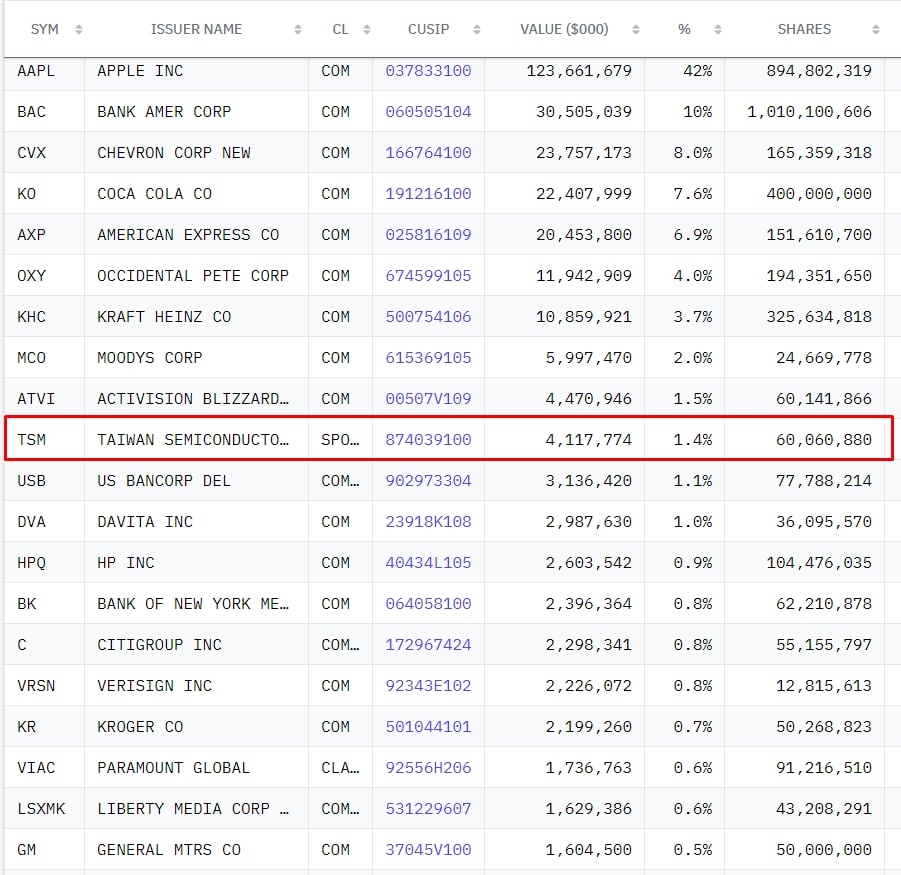Viewport: 901px width, 875px height.
Task: Click Coca Cola shares 400,000,000
Action: pyautogui.click(x=819, y=194)
